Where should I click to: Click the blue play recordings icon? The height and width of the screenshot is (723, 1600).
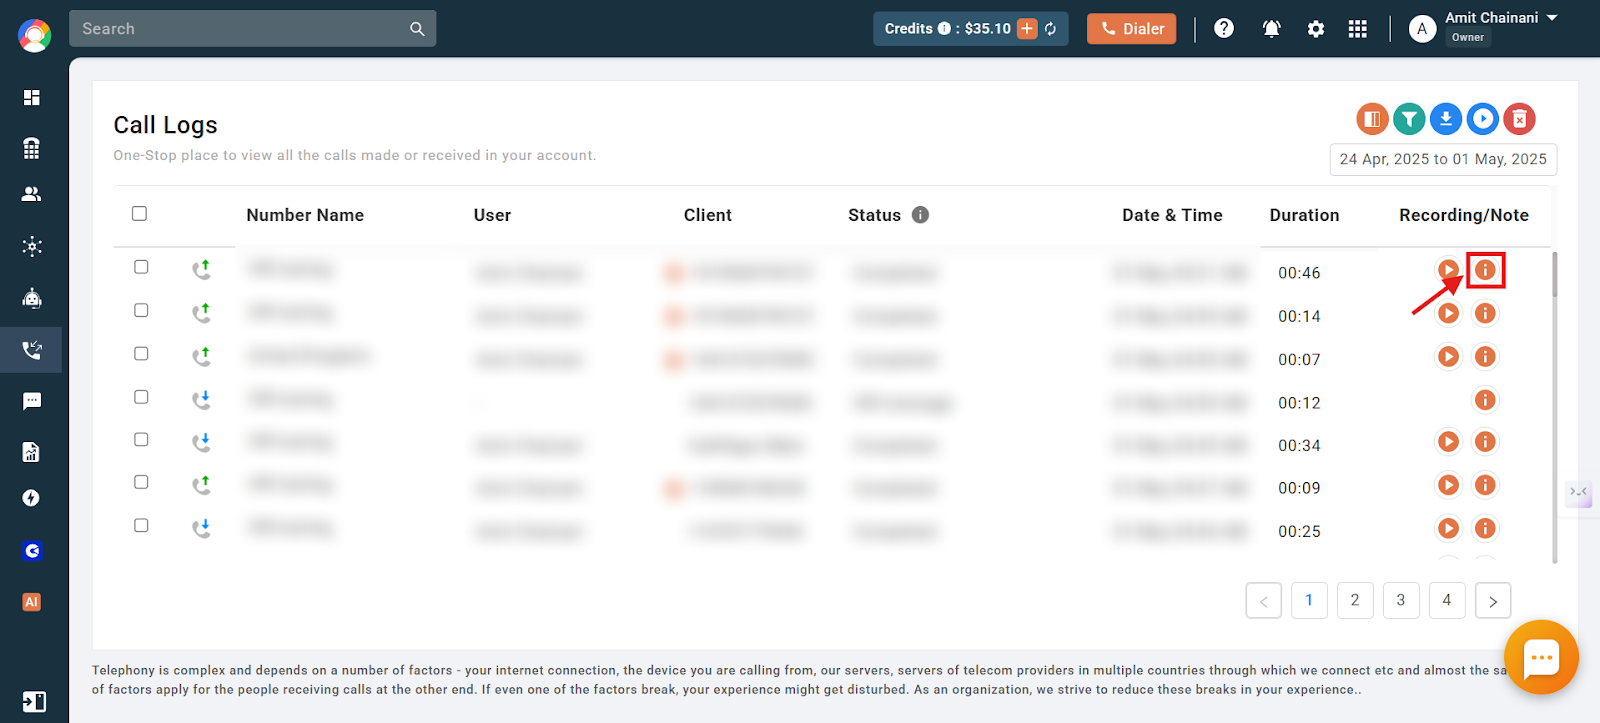pos(1483,119)
